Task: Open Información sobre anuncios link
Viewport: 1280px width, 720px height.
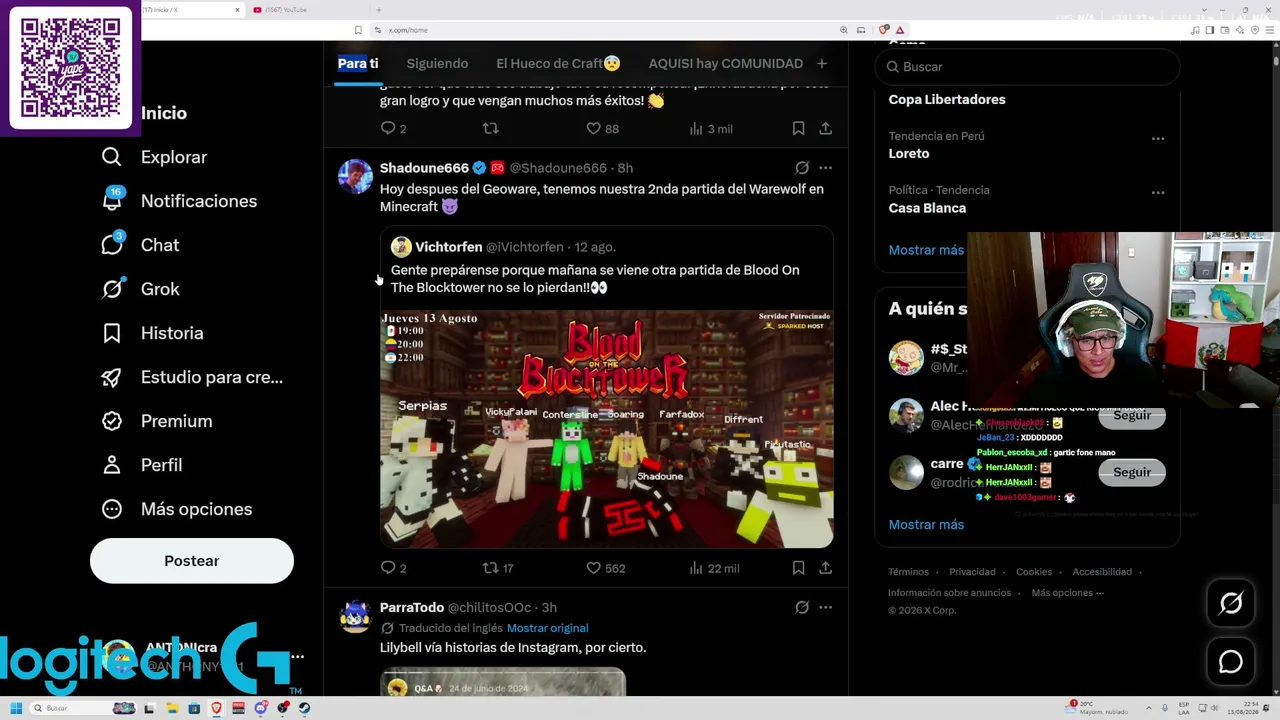Action: coord(950,593)
